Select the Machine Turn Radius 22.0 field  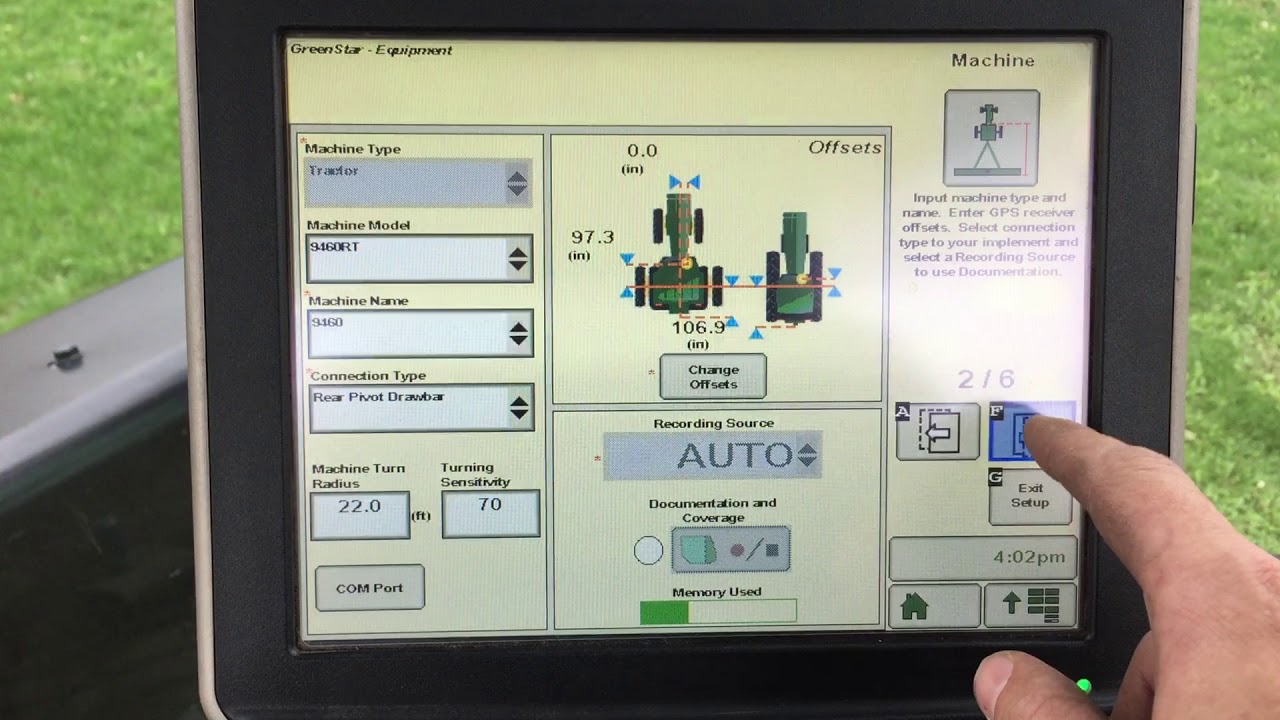click(x=360, y=515)
